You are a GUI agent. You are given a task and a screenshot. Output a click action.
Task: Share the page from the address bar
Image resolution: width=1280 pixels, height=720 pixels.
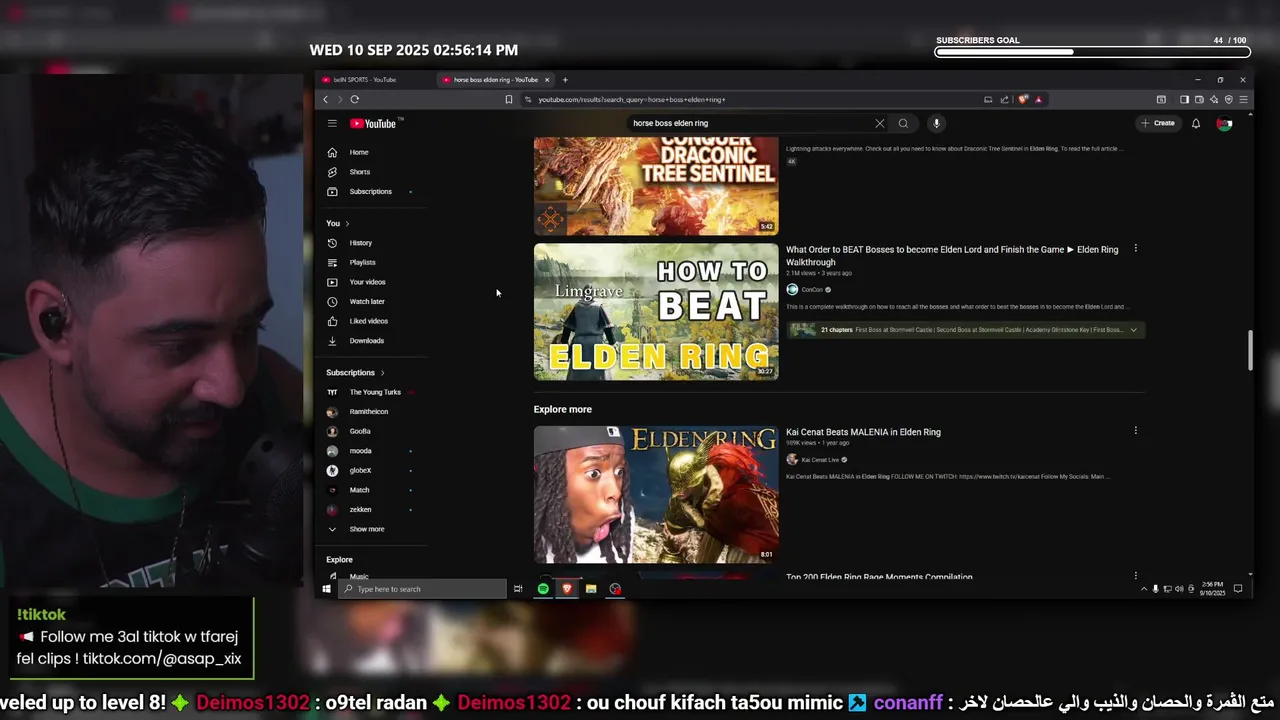click(1004, 99)
